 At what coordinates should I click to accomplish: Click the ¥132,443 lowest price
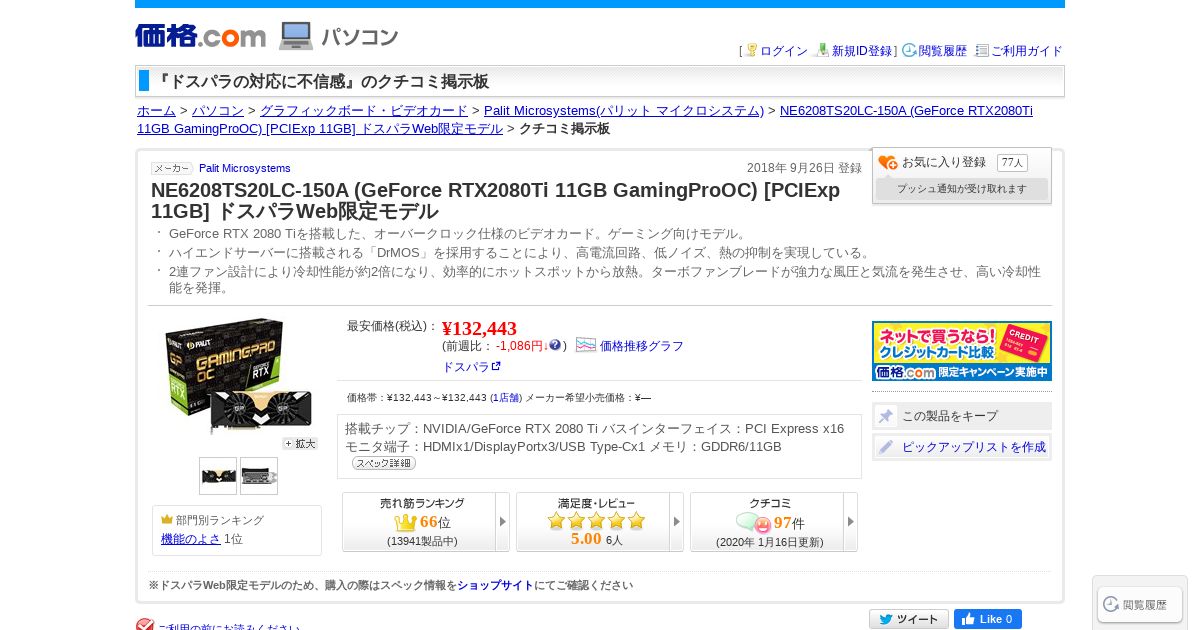(479, 328)
